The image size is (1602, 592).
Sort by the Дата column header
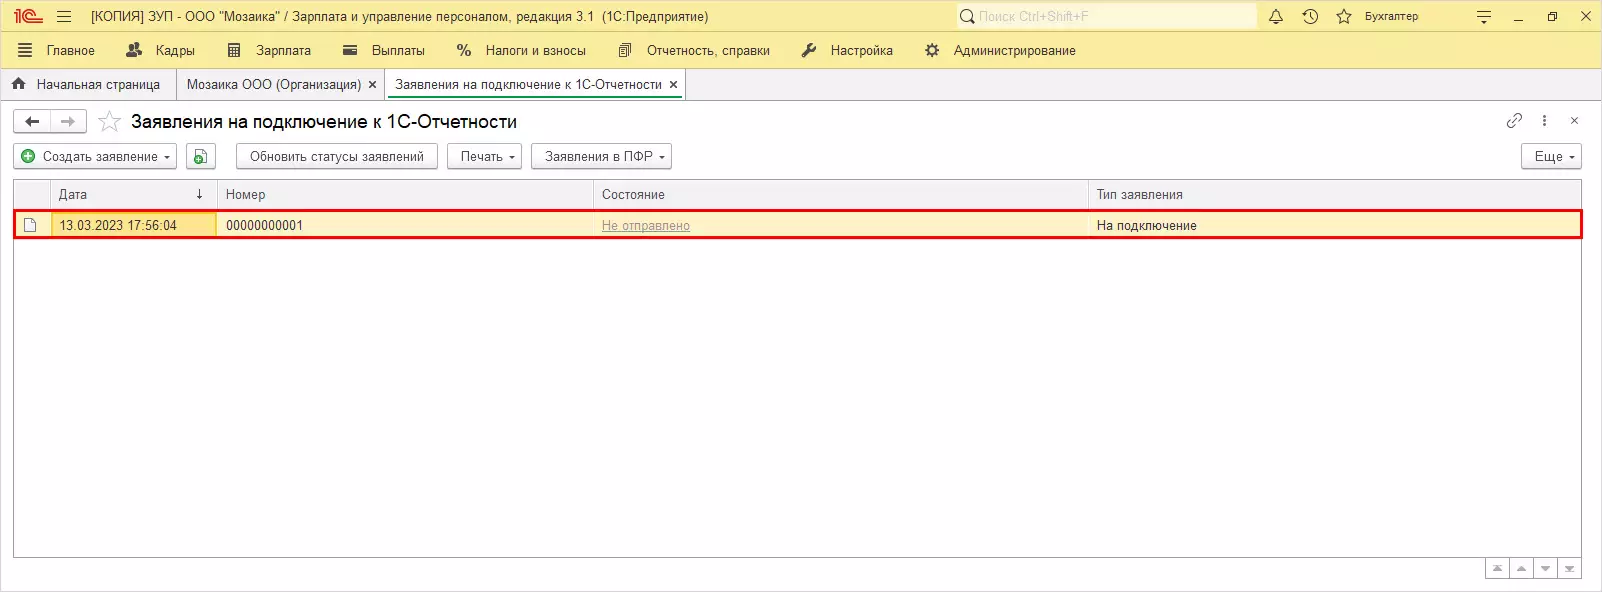pyautogui.click(x=133, y=194)
